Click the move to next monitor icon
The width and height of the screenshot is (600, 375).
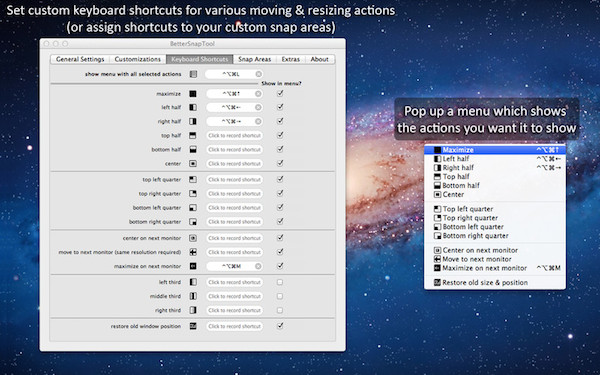pyautogui.click(x=193, y=252)
